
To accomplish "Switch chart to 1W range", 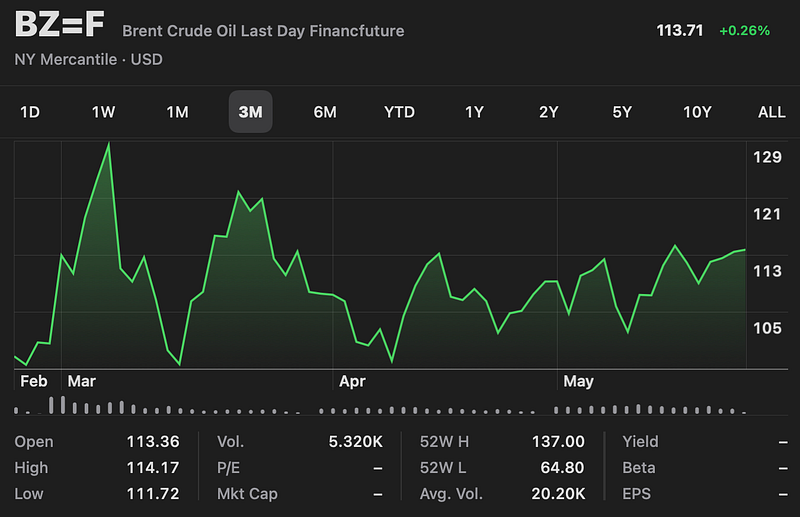I will coord(104,112).
